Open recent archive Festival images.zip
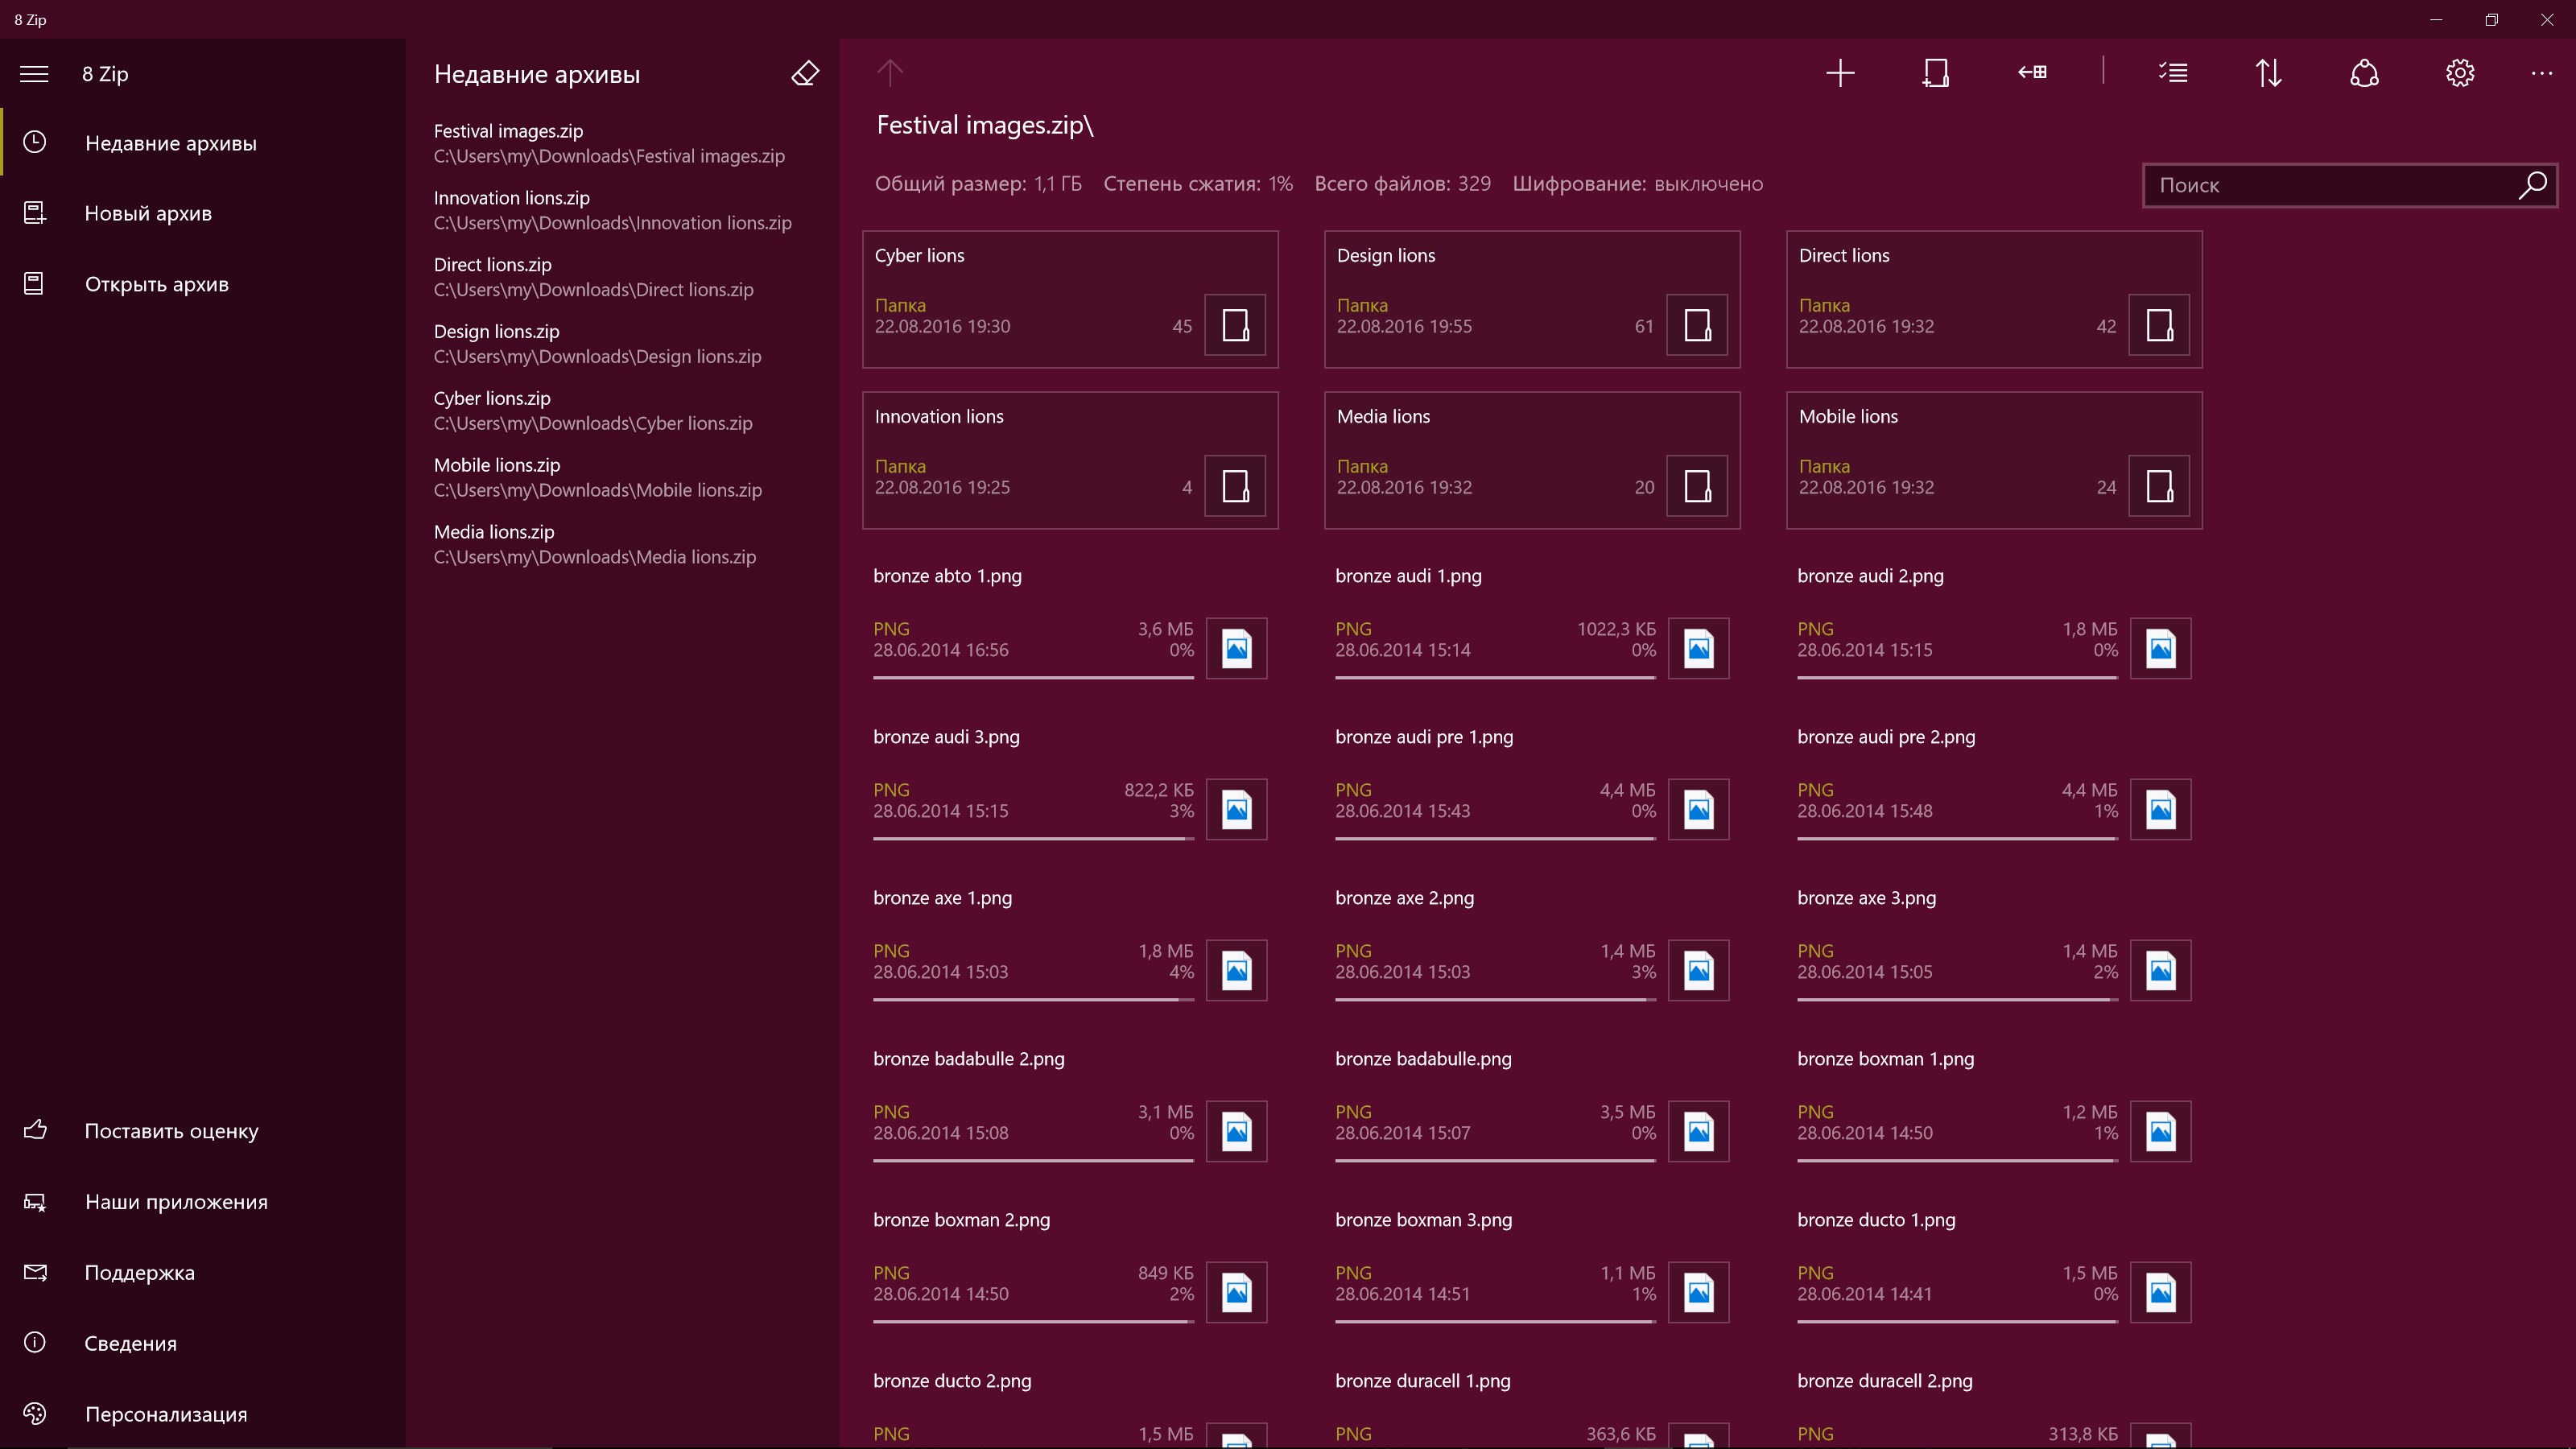Viewport: 2576px width, 1449px height. [x=622, y=143]
